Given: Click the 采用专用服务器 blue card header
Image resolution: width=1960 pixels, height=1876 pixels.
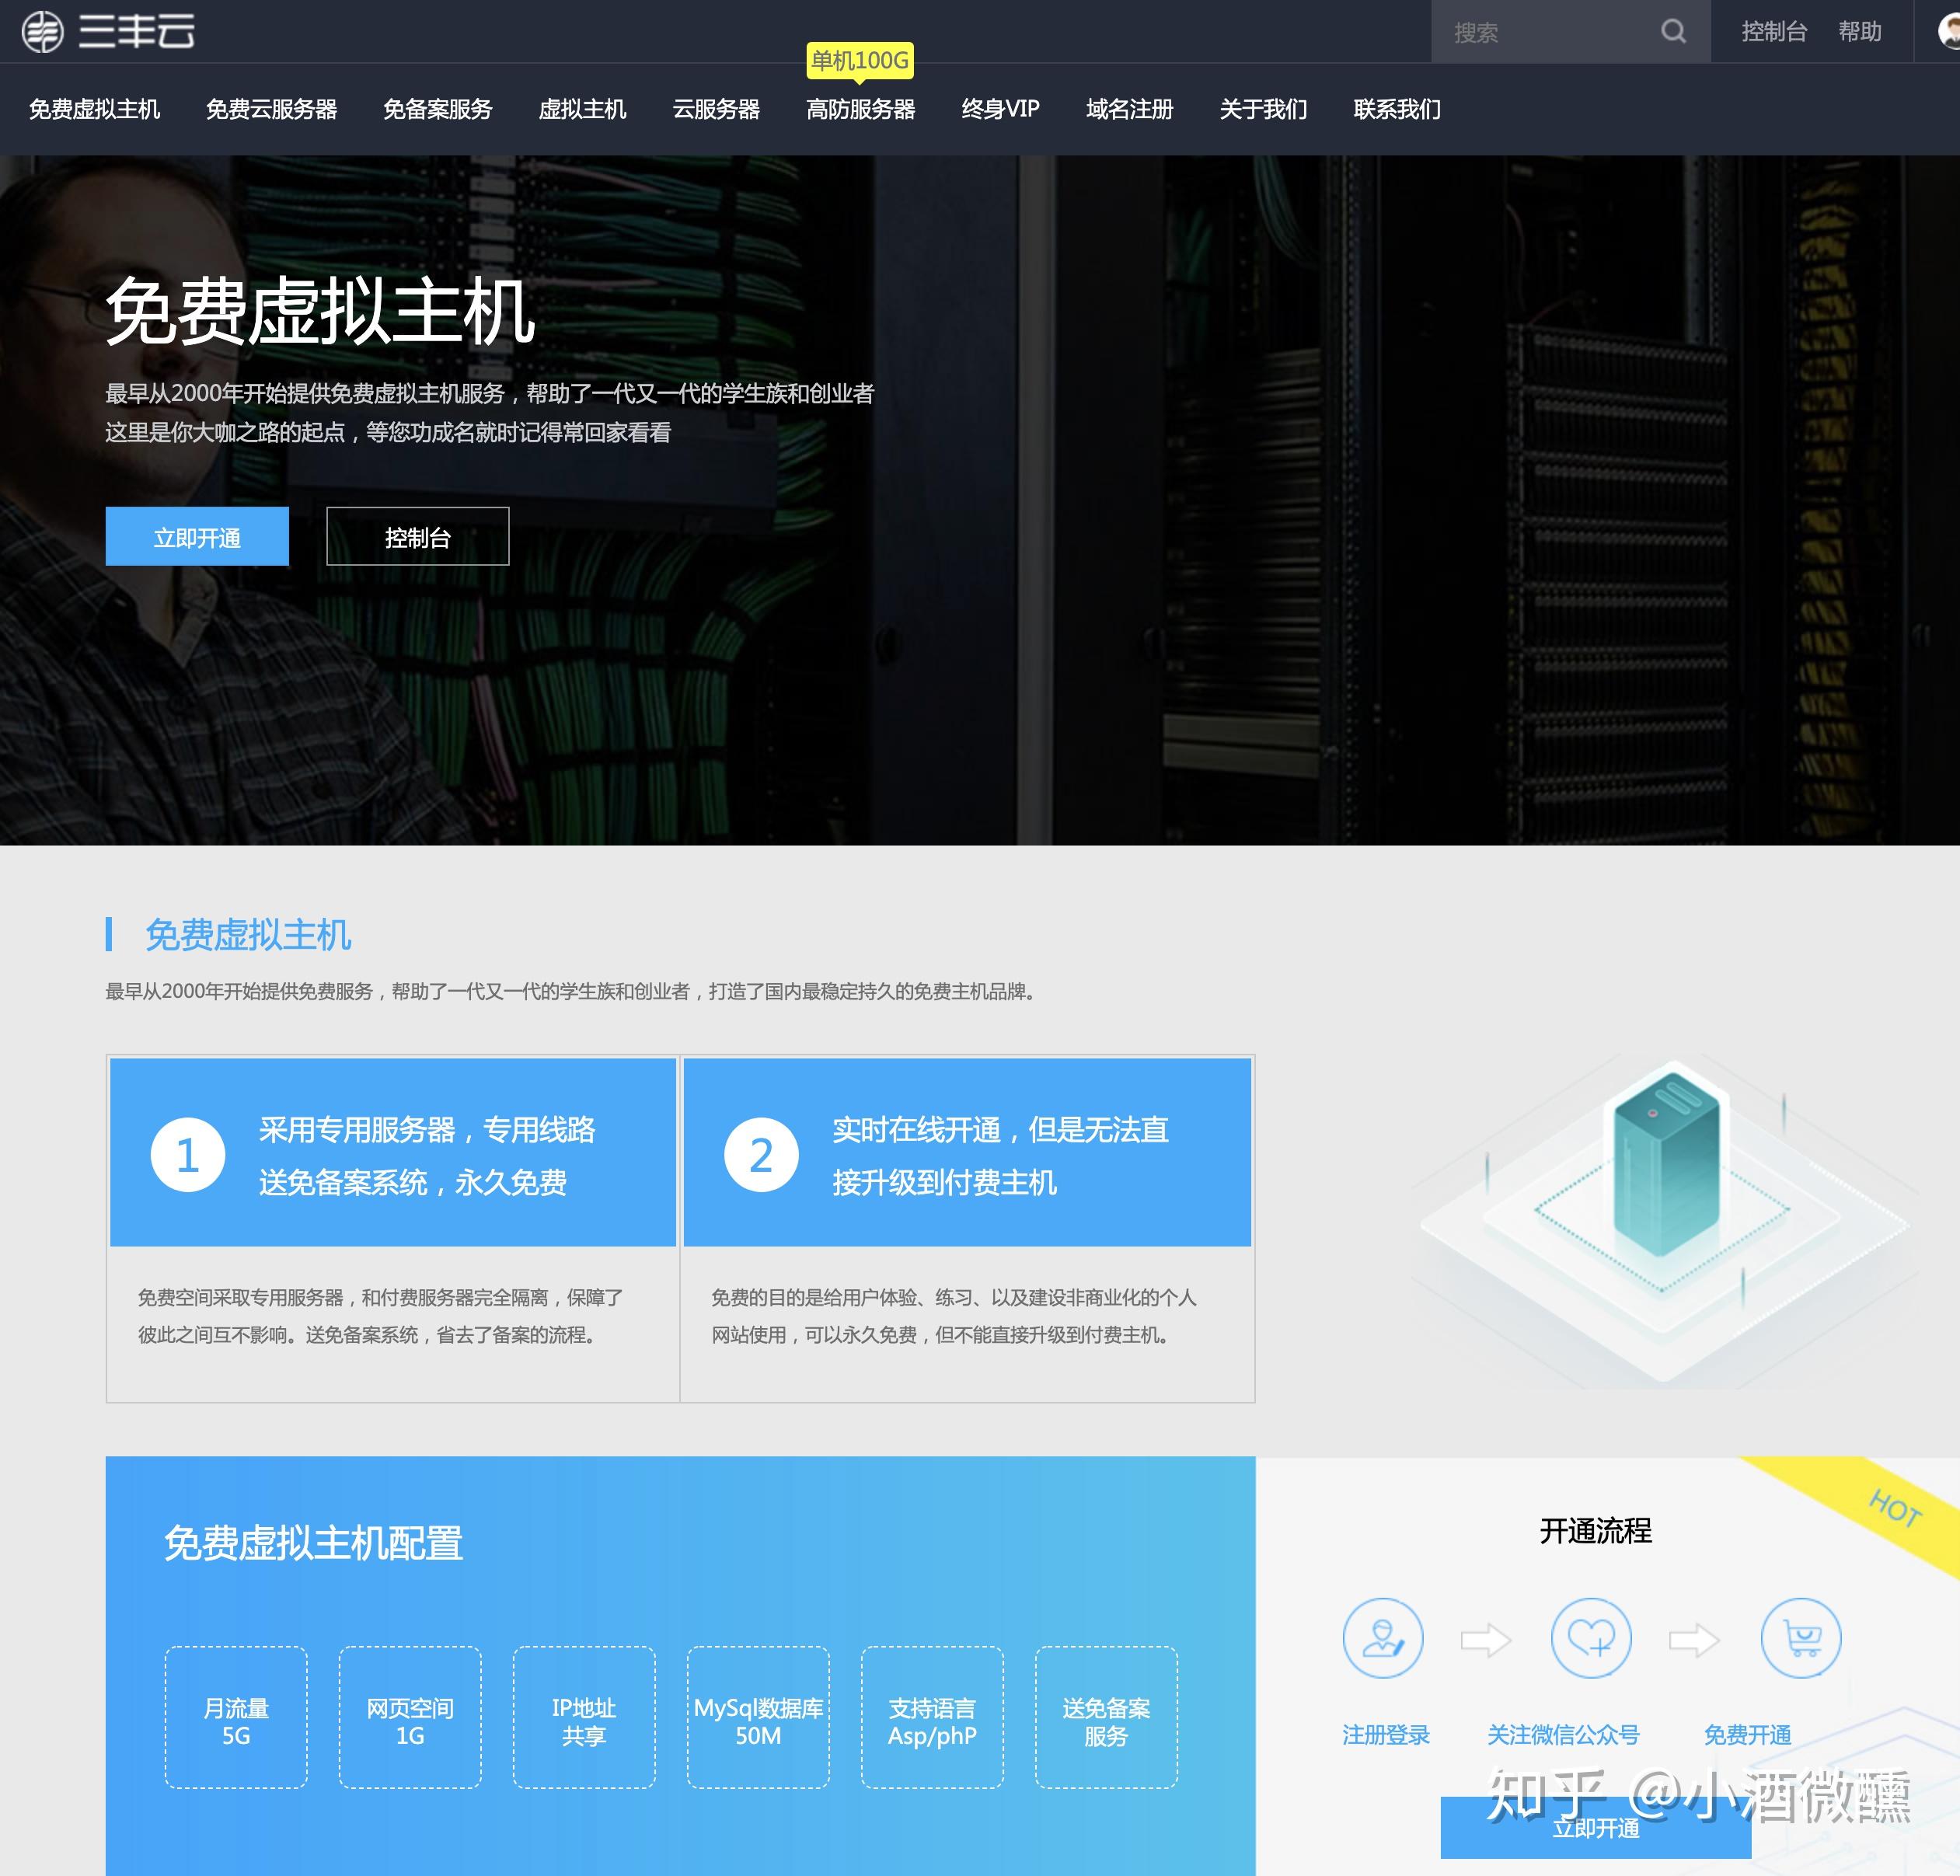Looking at the screenshot, I should coord(393,1152).
